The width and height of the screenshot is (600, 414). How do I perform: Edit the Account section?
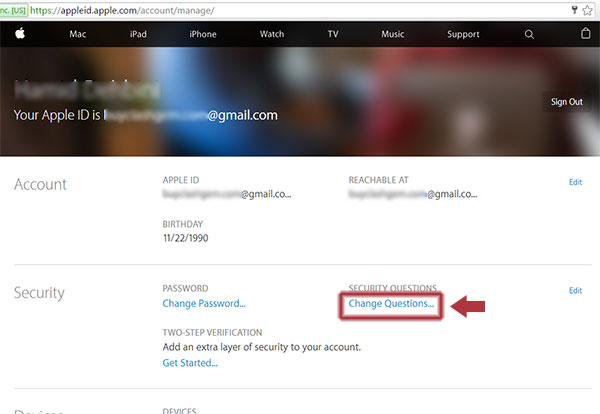tap(576, 182)
